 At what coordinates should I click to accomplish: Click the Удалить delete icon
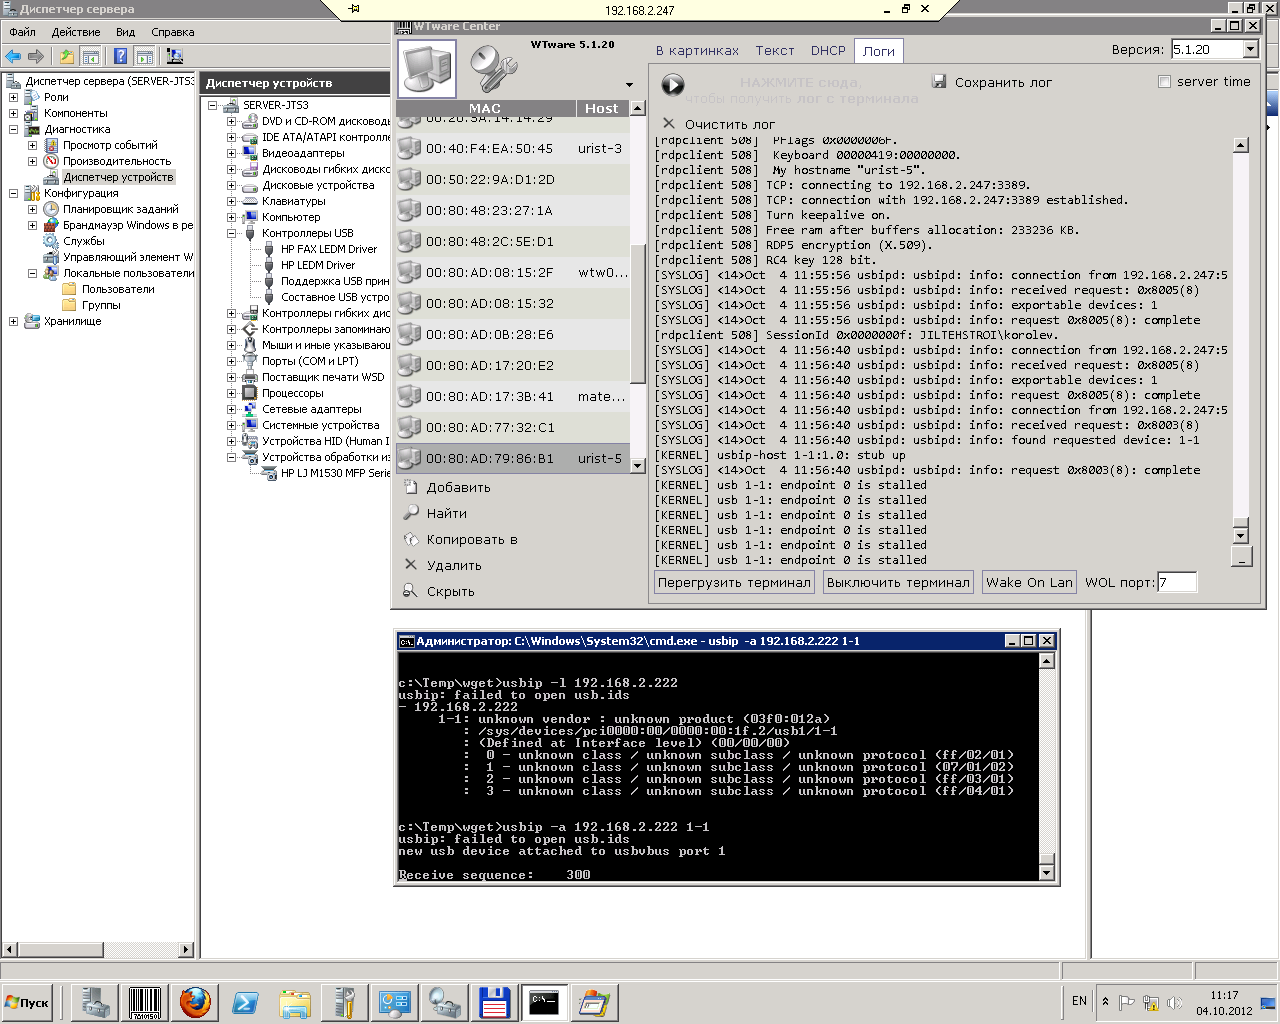coord(410,565)
